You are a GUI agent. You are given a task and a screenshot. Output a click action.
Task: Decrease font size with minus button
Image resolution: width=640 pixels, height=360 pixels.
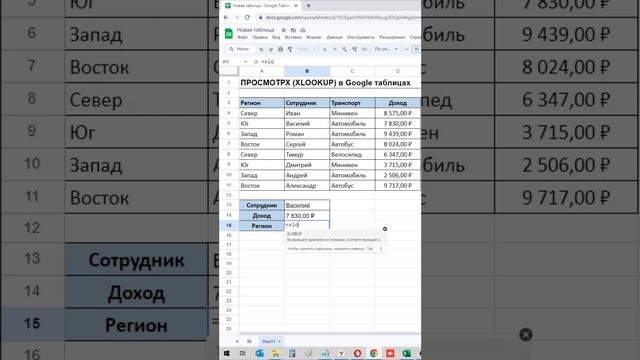(x=407, y=49)
